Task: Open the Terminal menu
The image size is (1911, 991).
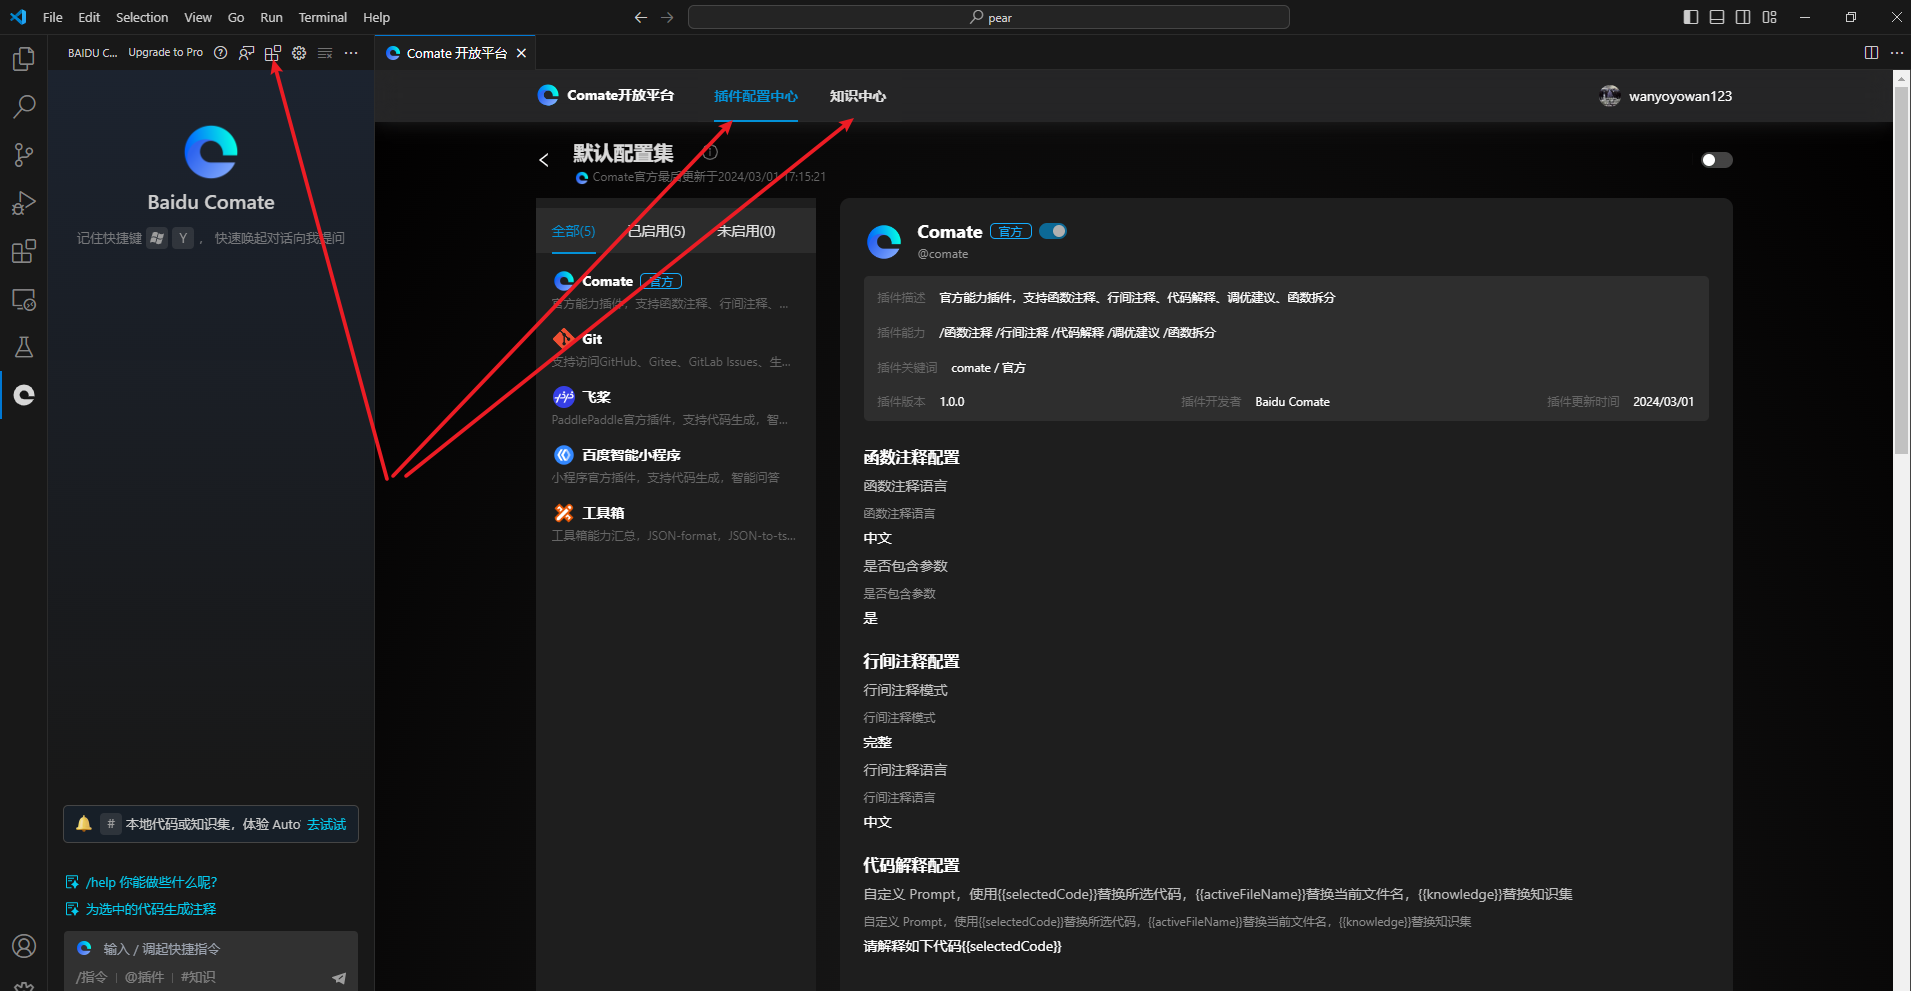Action: pos(322,17)
